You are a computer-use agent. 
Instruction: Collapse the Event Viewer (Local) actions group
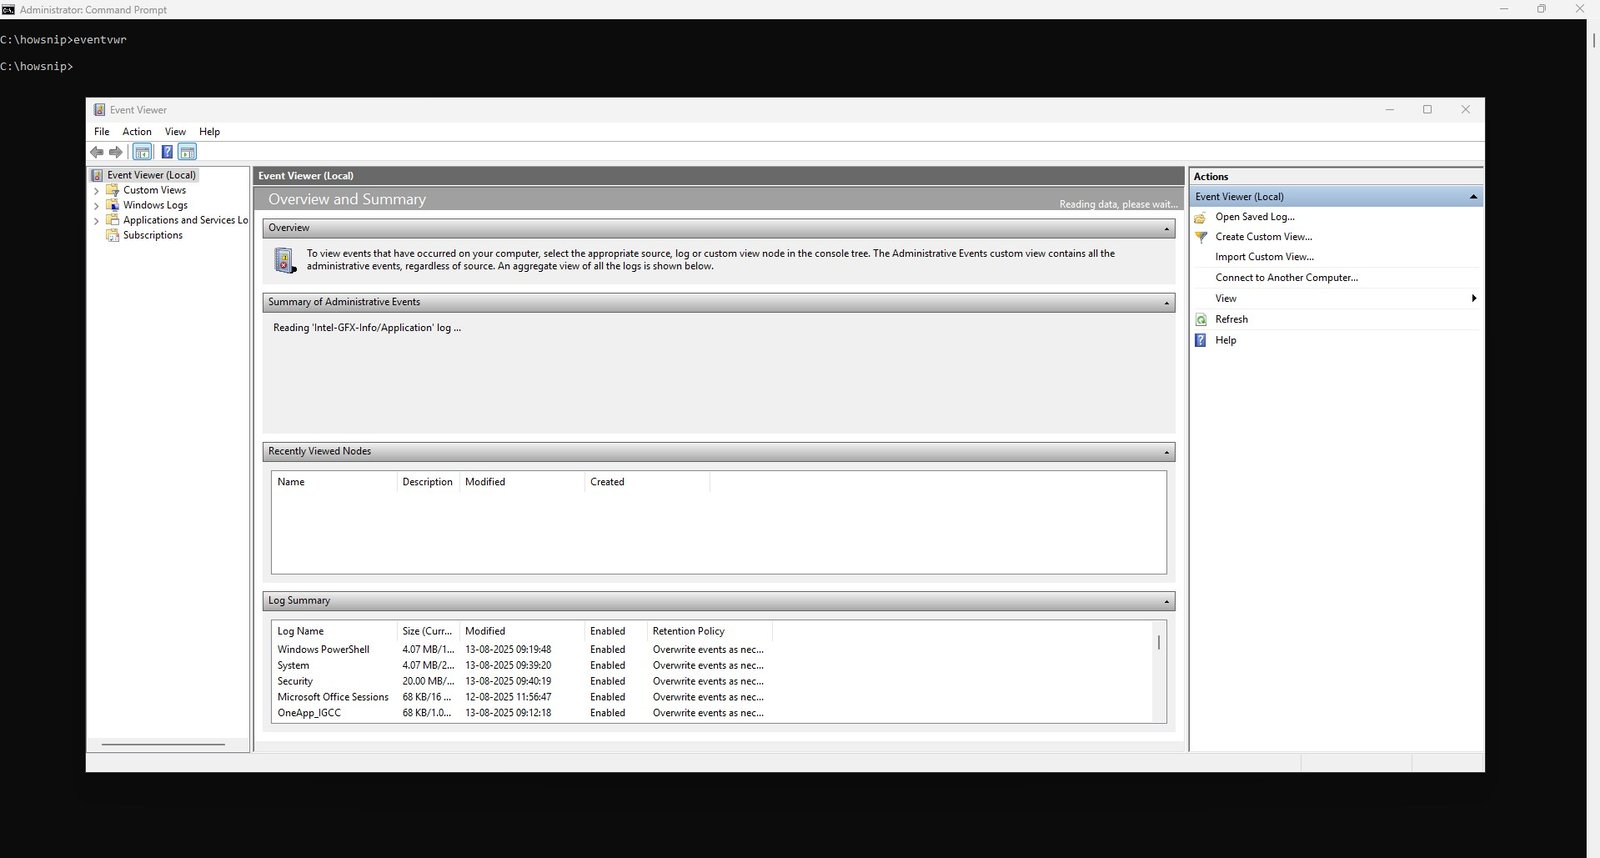(1473, 197)
